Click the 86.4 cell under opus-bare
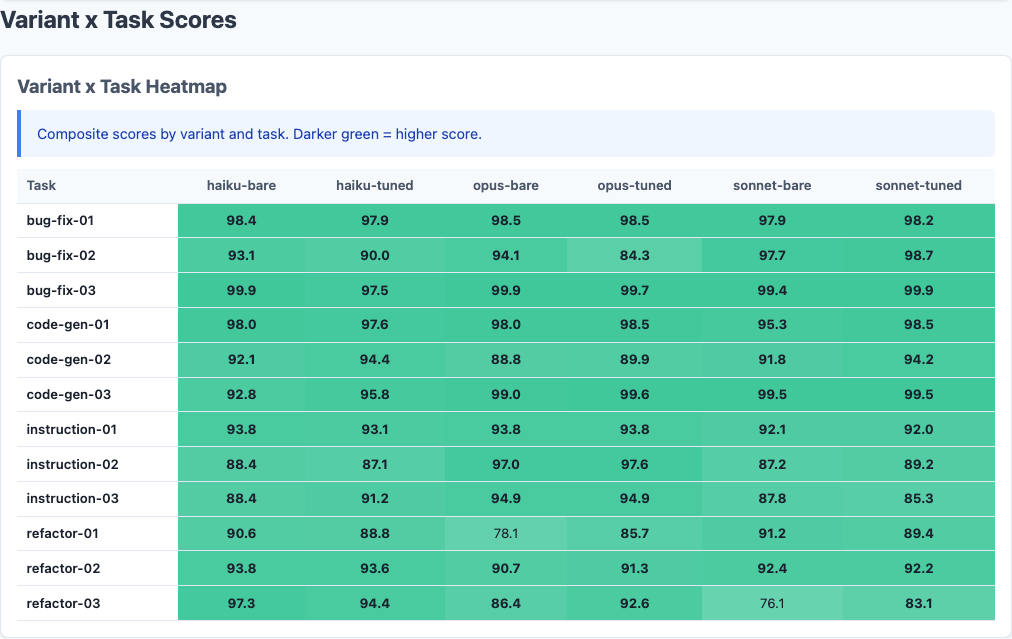The width and height of the screenshot is (1012, 639). (504, 603)
